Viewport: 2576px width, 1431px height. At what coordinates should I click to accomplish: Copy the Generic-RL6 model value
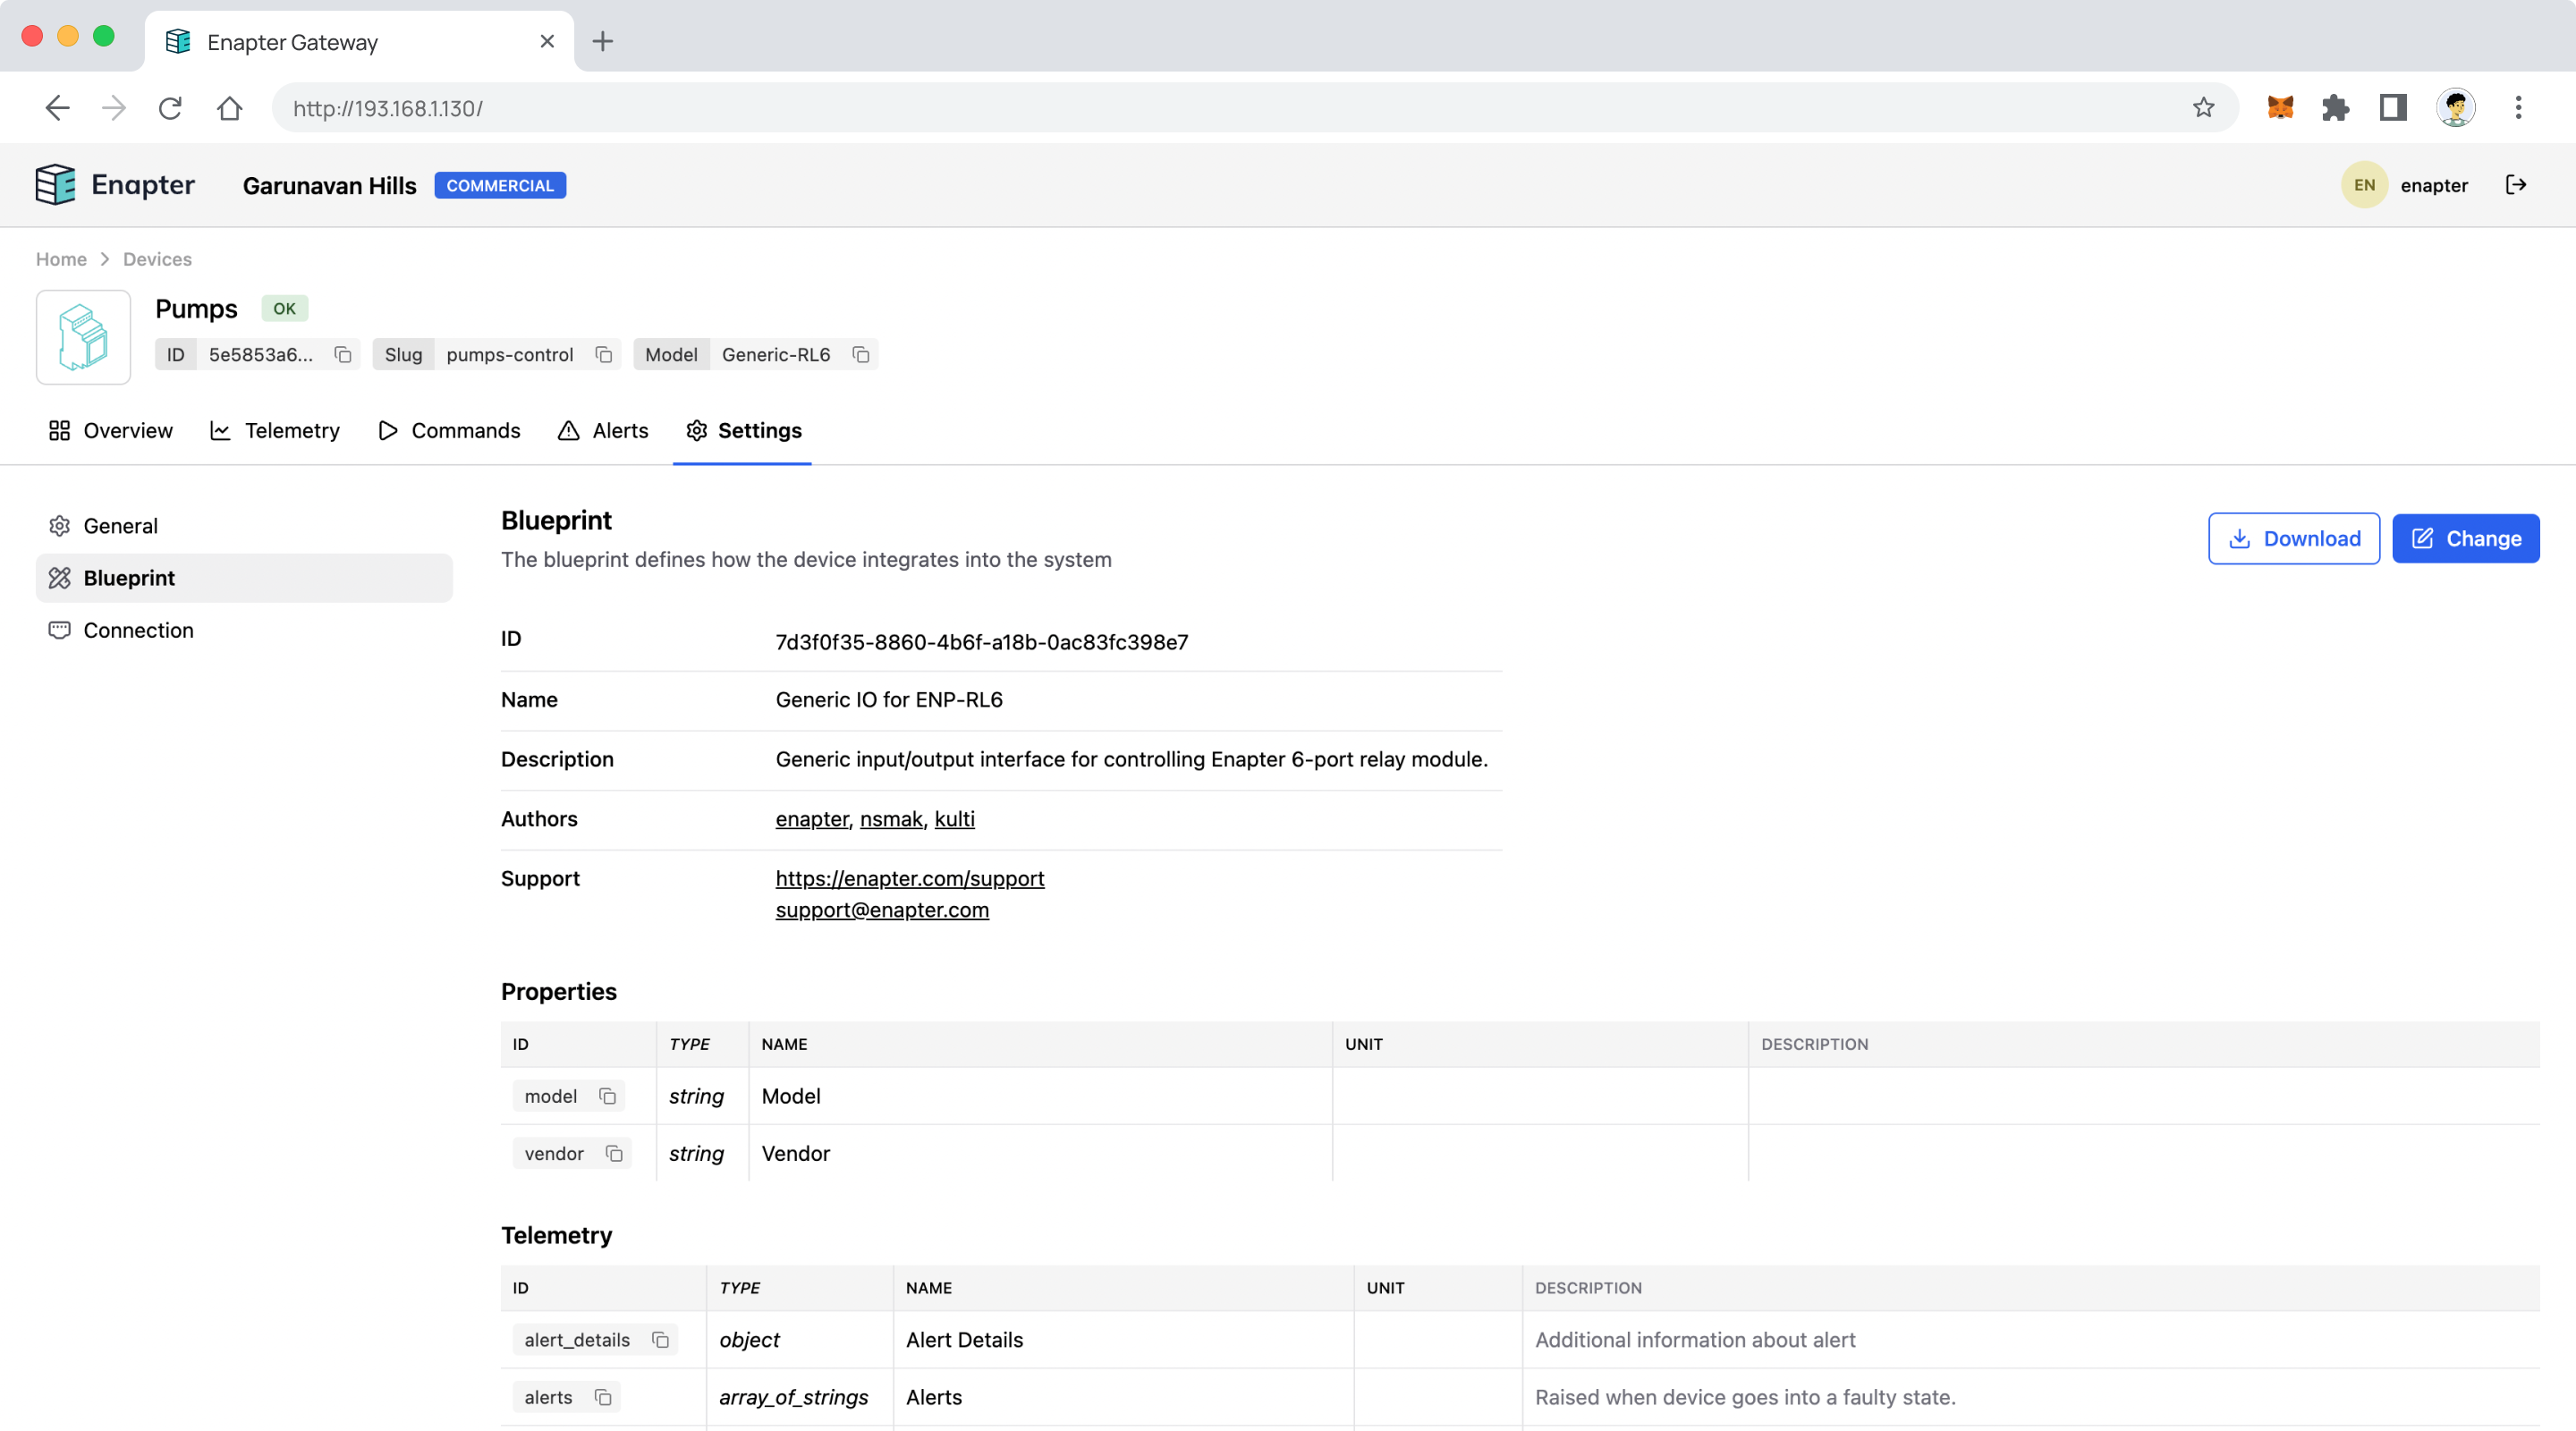tap(860, 355)
